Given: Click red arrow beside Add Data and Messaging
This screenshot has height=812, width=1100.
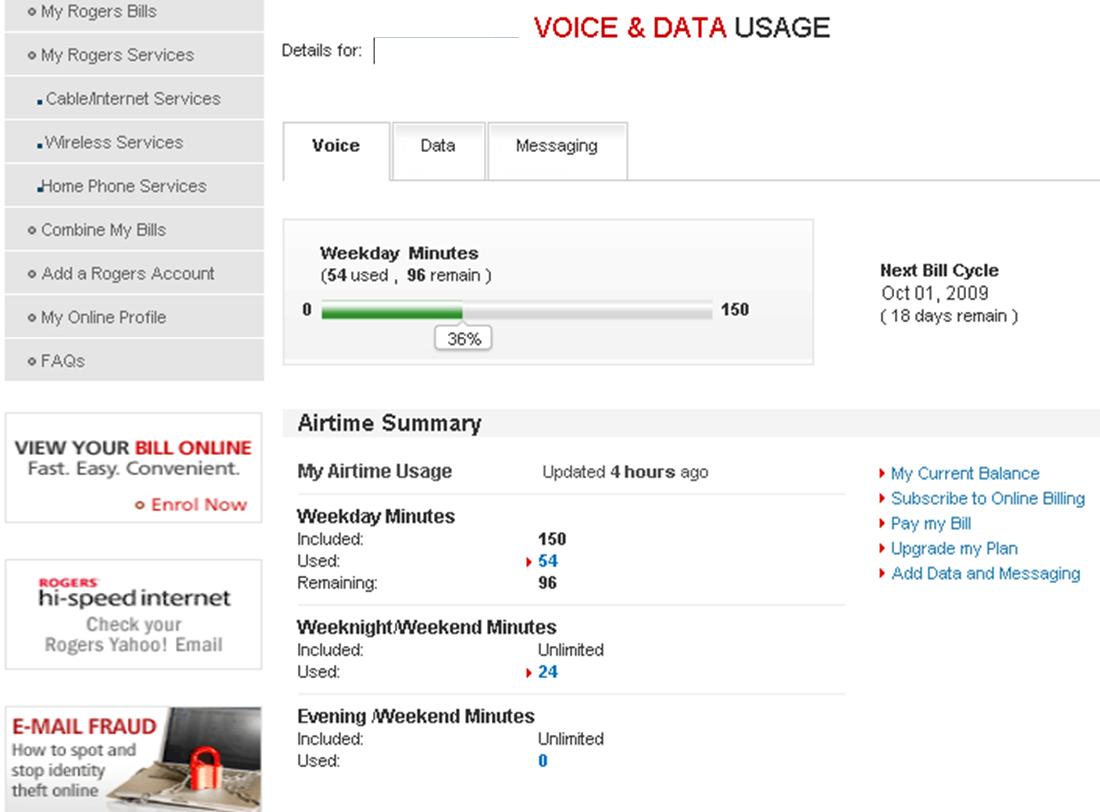Looking at the screenshot, I should (x=882, y=573).
